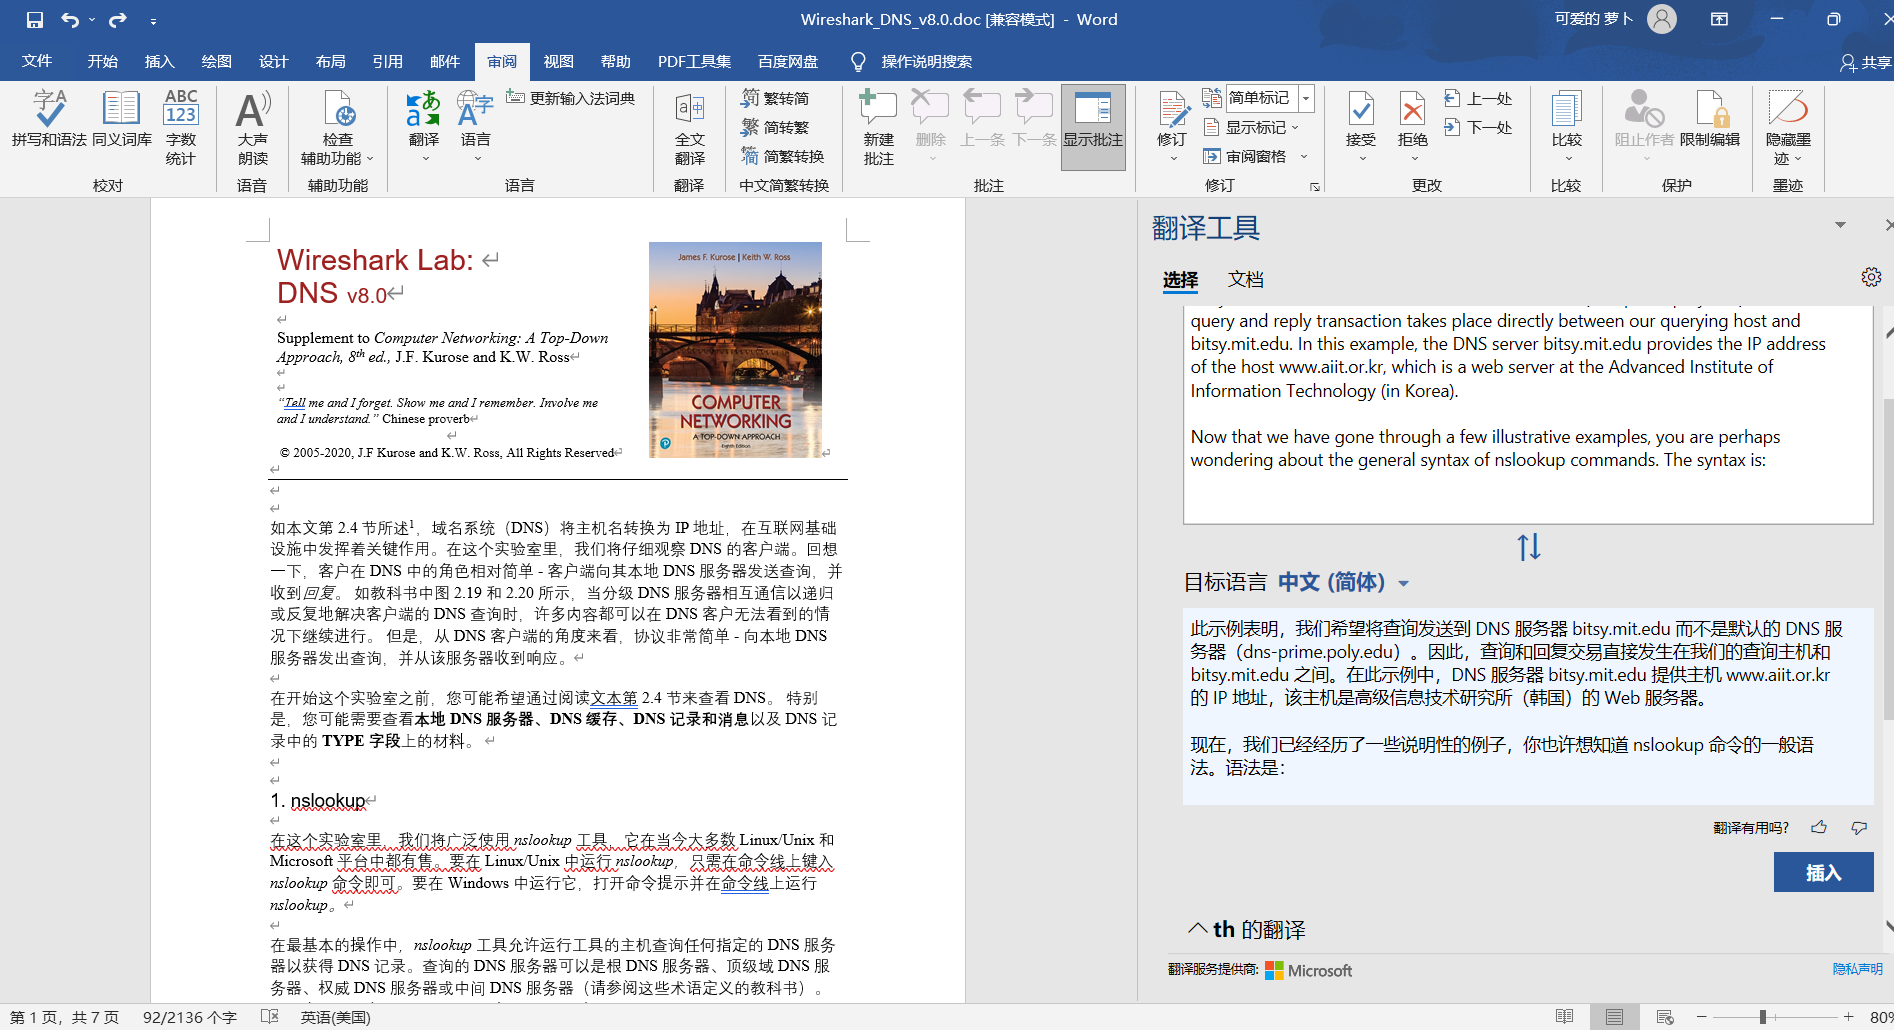Click 更新输入法词典

click(x=571, y=98)
